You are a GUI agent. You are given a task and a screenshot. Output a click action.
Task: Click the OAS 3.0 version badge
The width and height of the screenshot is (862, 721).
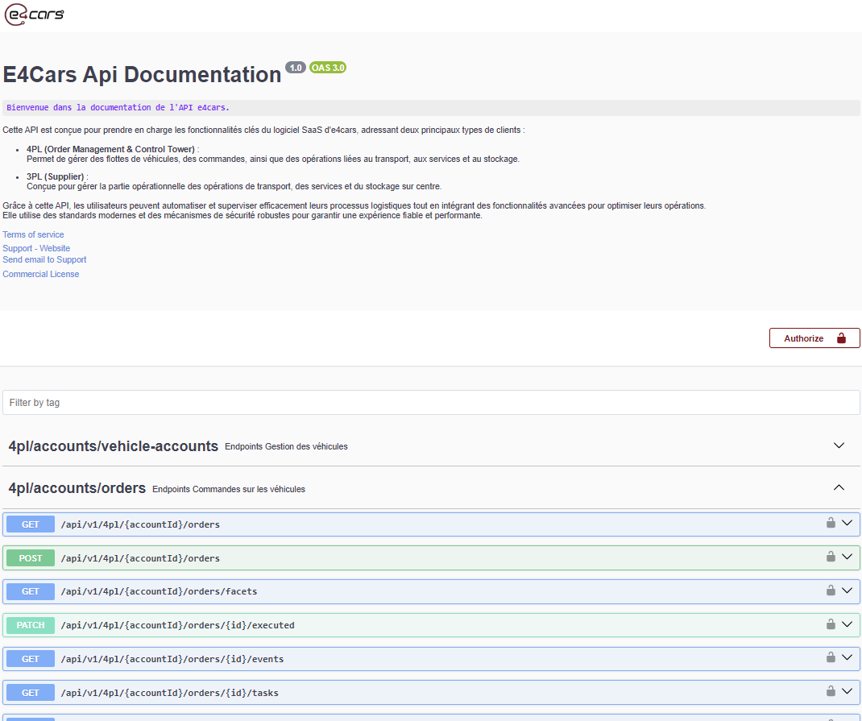[328, 68]
